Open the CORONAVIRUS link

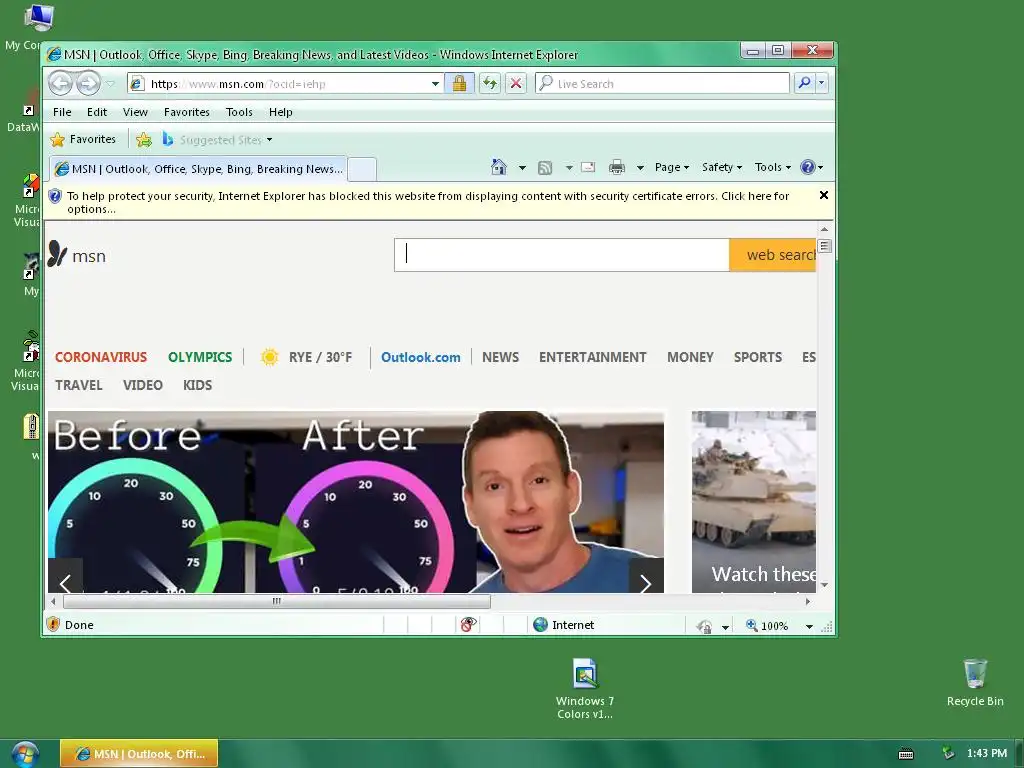coord(101,357)
